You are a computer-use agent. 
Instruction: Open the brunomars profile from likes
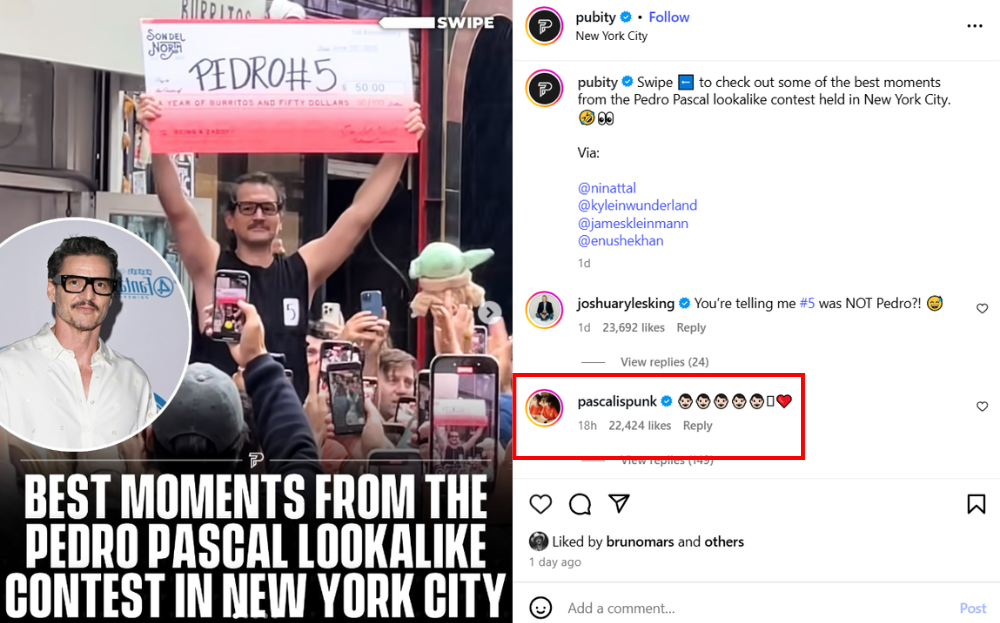point(640,541)
